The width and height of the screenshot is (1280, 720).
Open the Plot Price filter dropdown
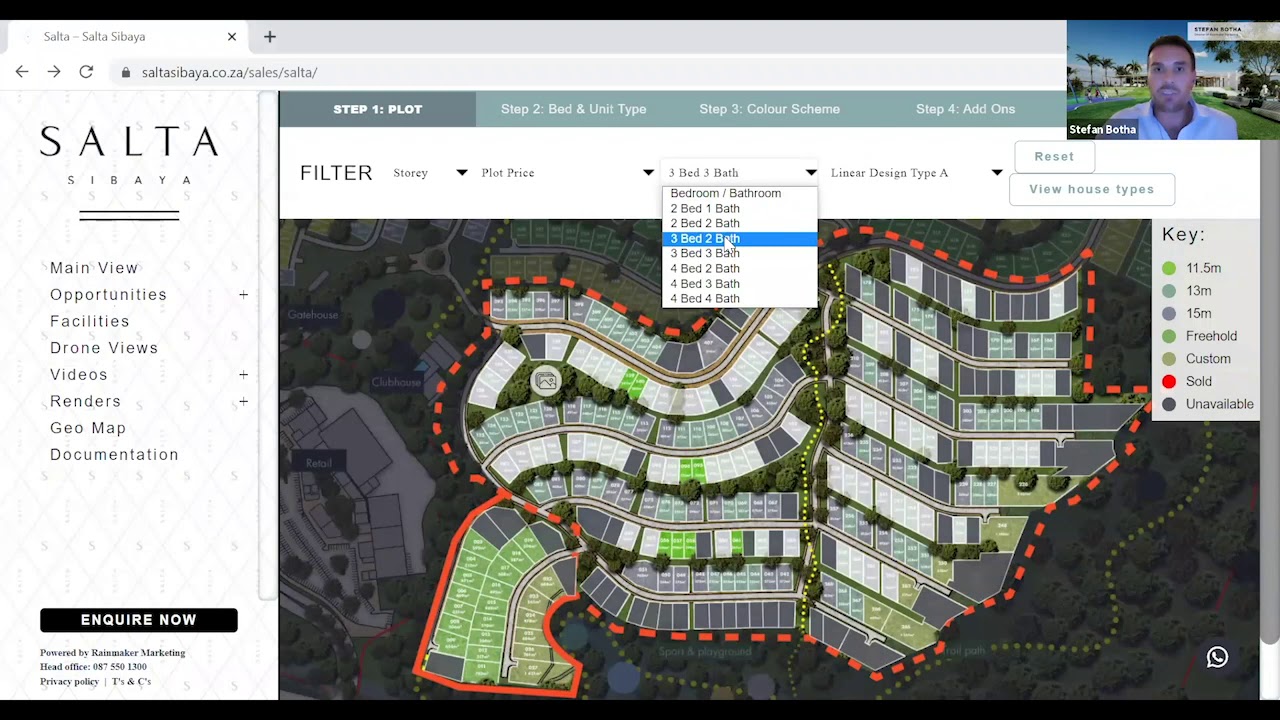pos(567,173)
